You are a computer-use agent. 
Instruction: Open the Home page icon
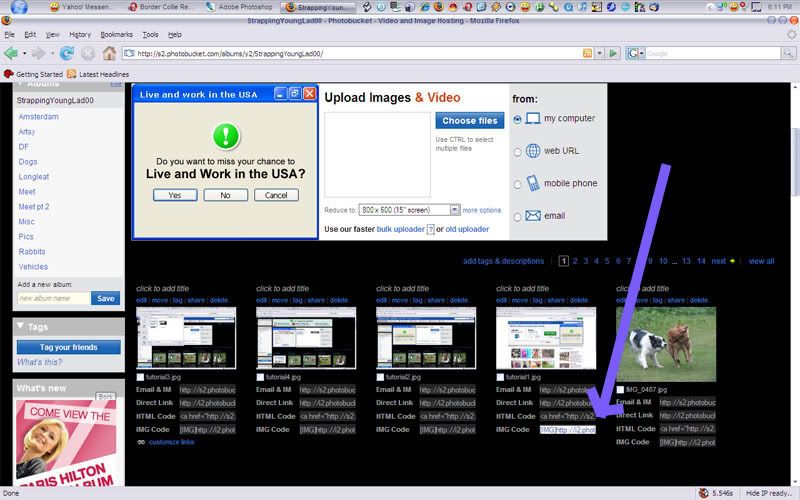109,53
